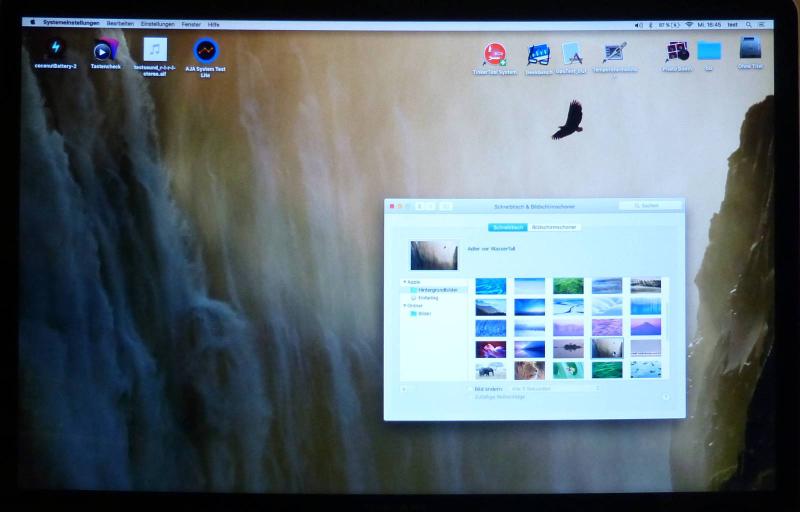Choose the purple mountain wallpaper thumbnail
The height and width of the screenshot is (512, 800).
point(646,327)
